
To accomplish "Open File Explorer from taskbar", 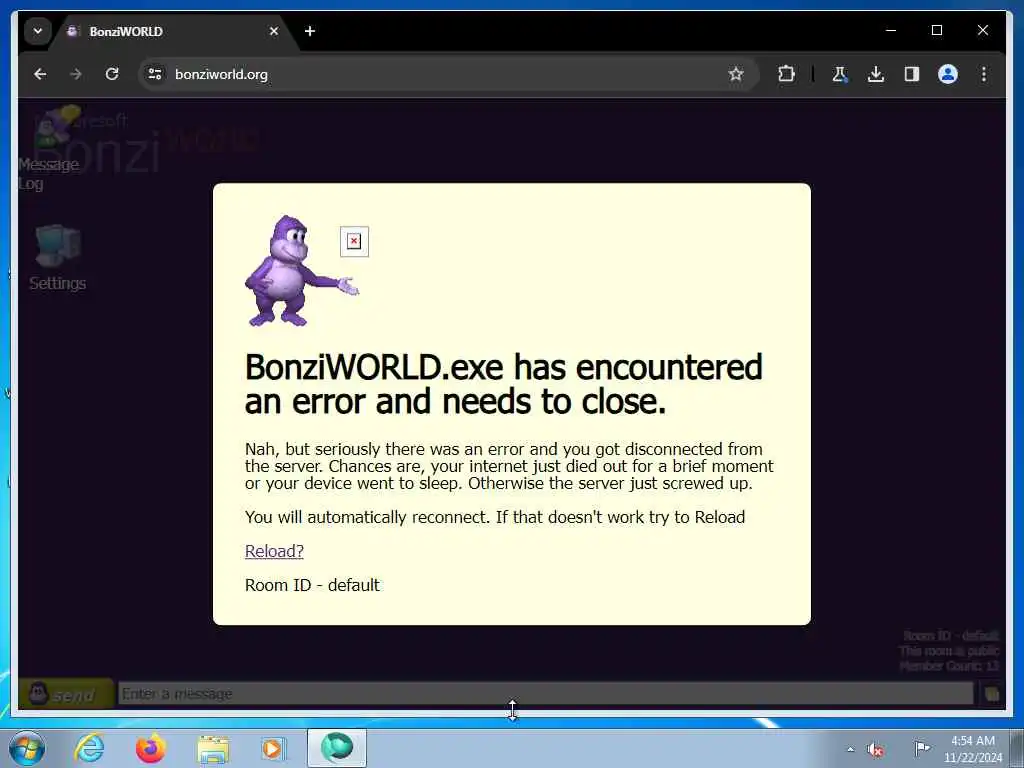I will pyautogui.click(x=213, y=748).
